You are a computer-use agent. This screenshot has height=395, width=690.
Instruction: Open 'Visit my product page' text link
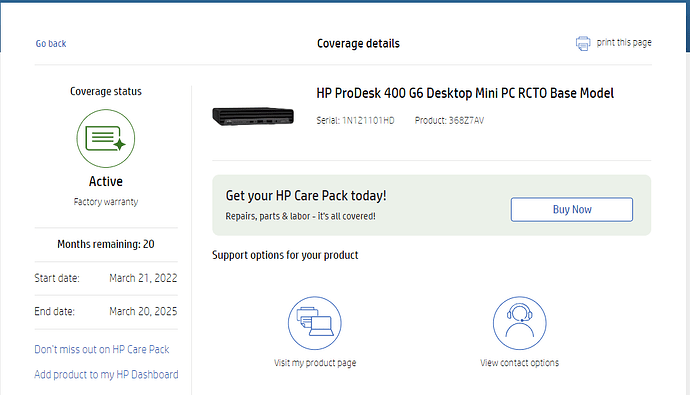(x=315, y=363)
